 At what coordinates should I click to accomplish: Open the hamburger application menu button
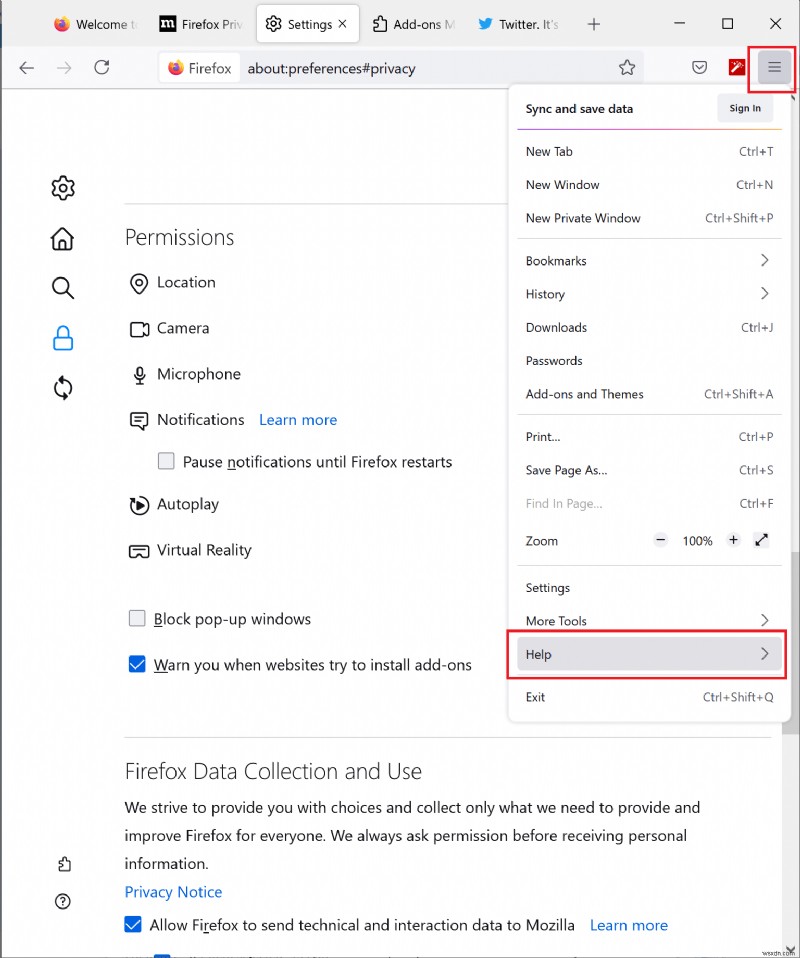click(773, 68)
